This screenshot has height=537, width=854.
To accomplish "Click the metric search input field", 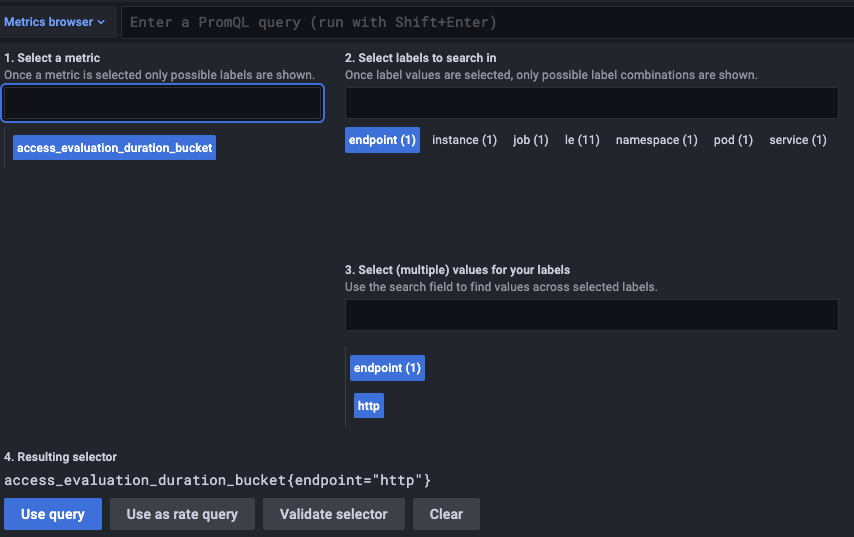I will pos(163,103).
